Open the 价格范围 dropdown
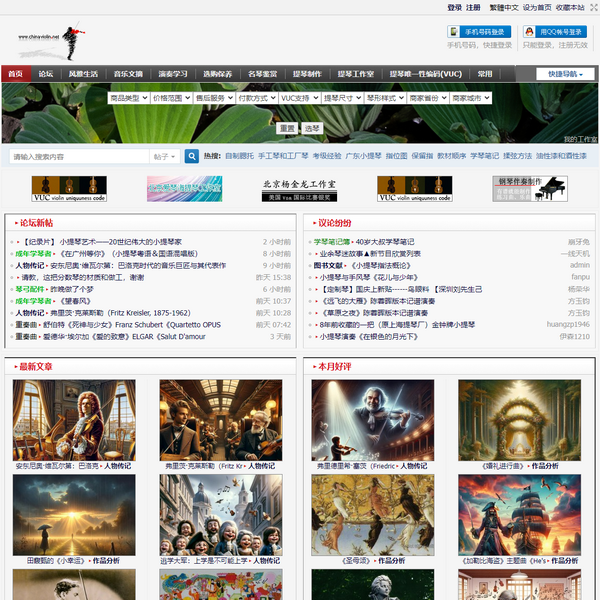 171,99
